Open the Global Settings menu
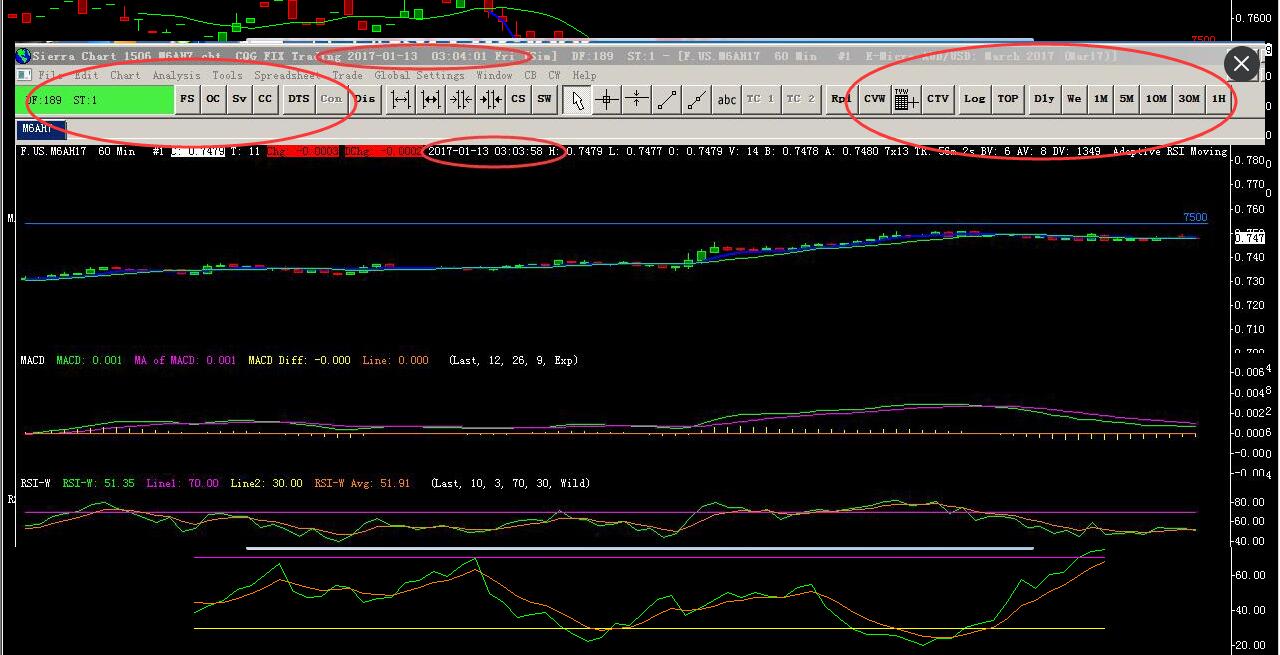 [419, 75]
